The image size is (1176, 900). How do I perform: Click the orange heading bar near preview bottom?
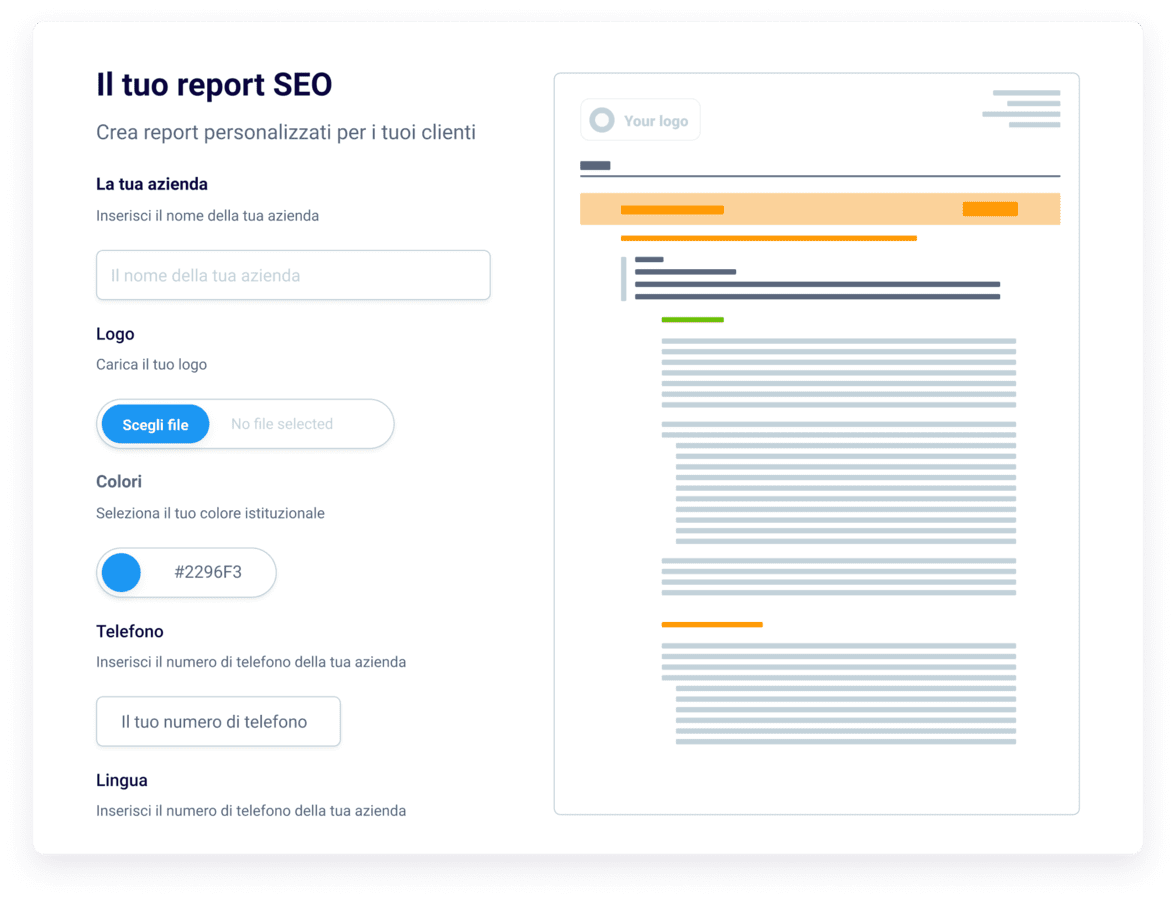[x=711, y=623]
